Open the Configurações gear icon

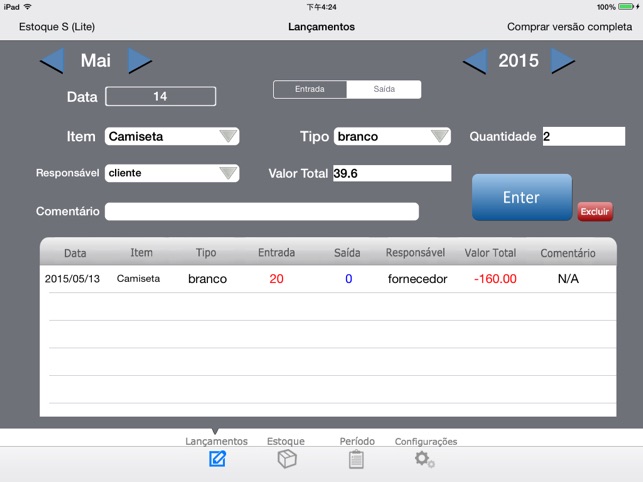(x=424, y=459)
